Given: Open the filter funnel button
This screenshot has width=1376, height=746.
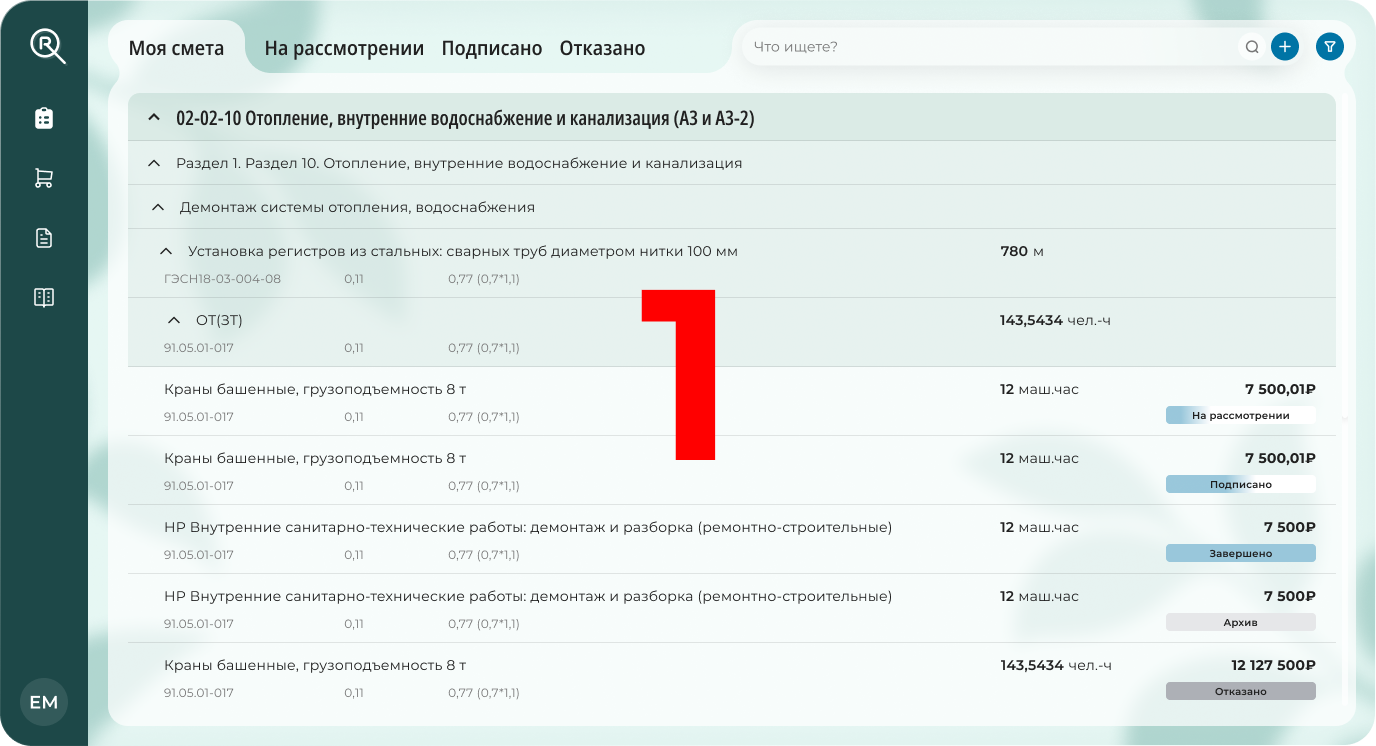Looking at the screenshot, I should pyautogui.click(x=1329, y=46).
